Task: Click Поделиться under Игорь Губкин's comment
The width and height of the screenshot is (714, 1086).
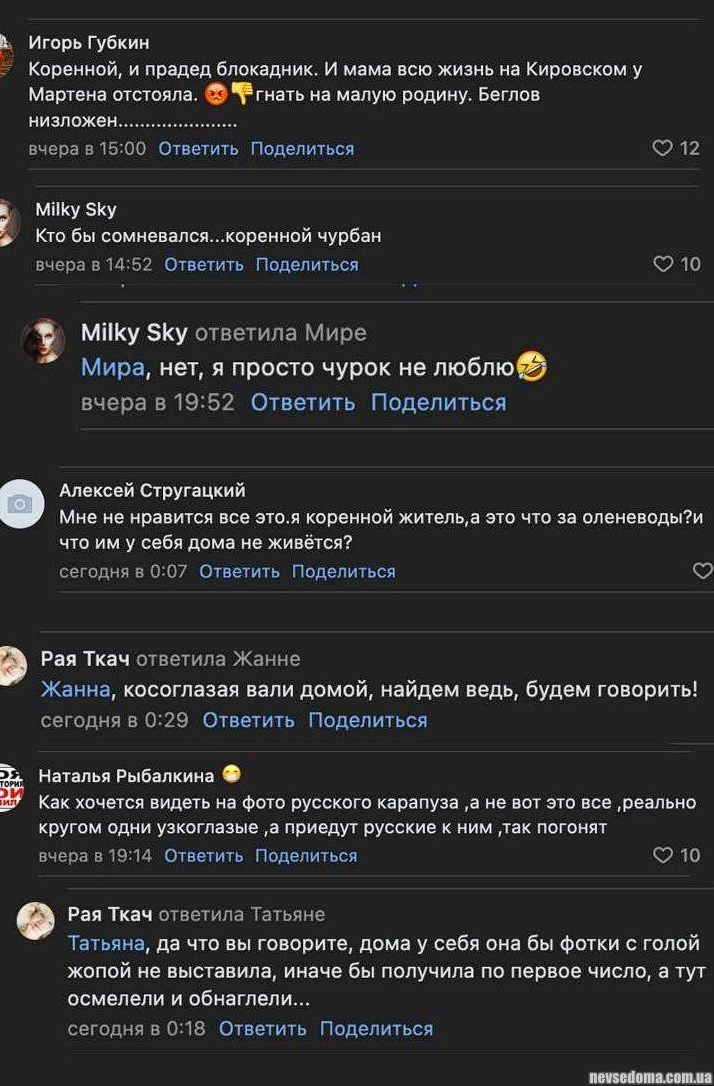Action: click(302, 148)
